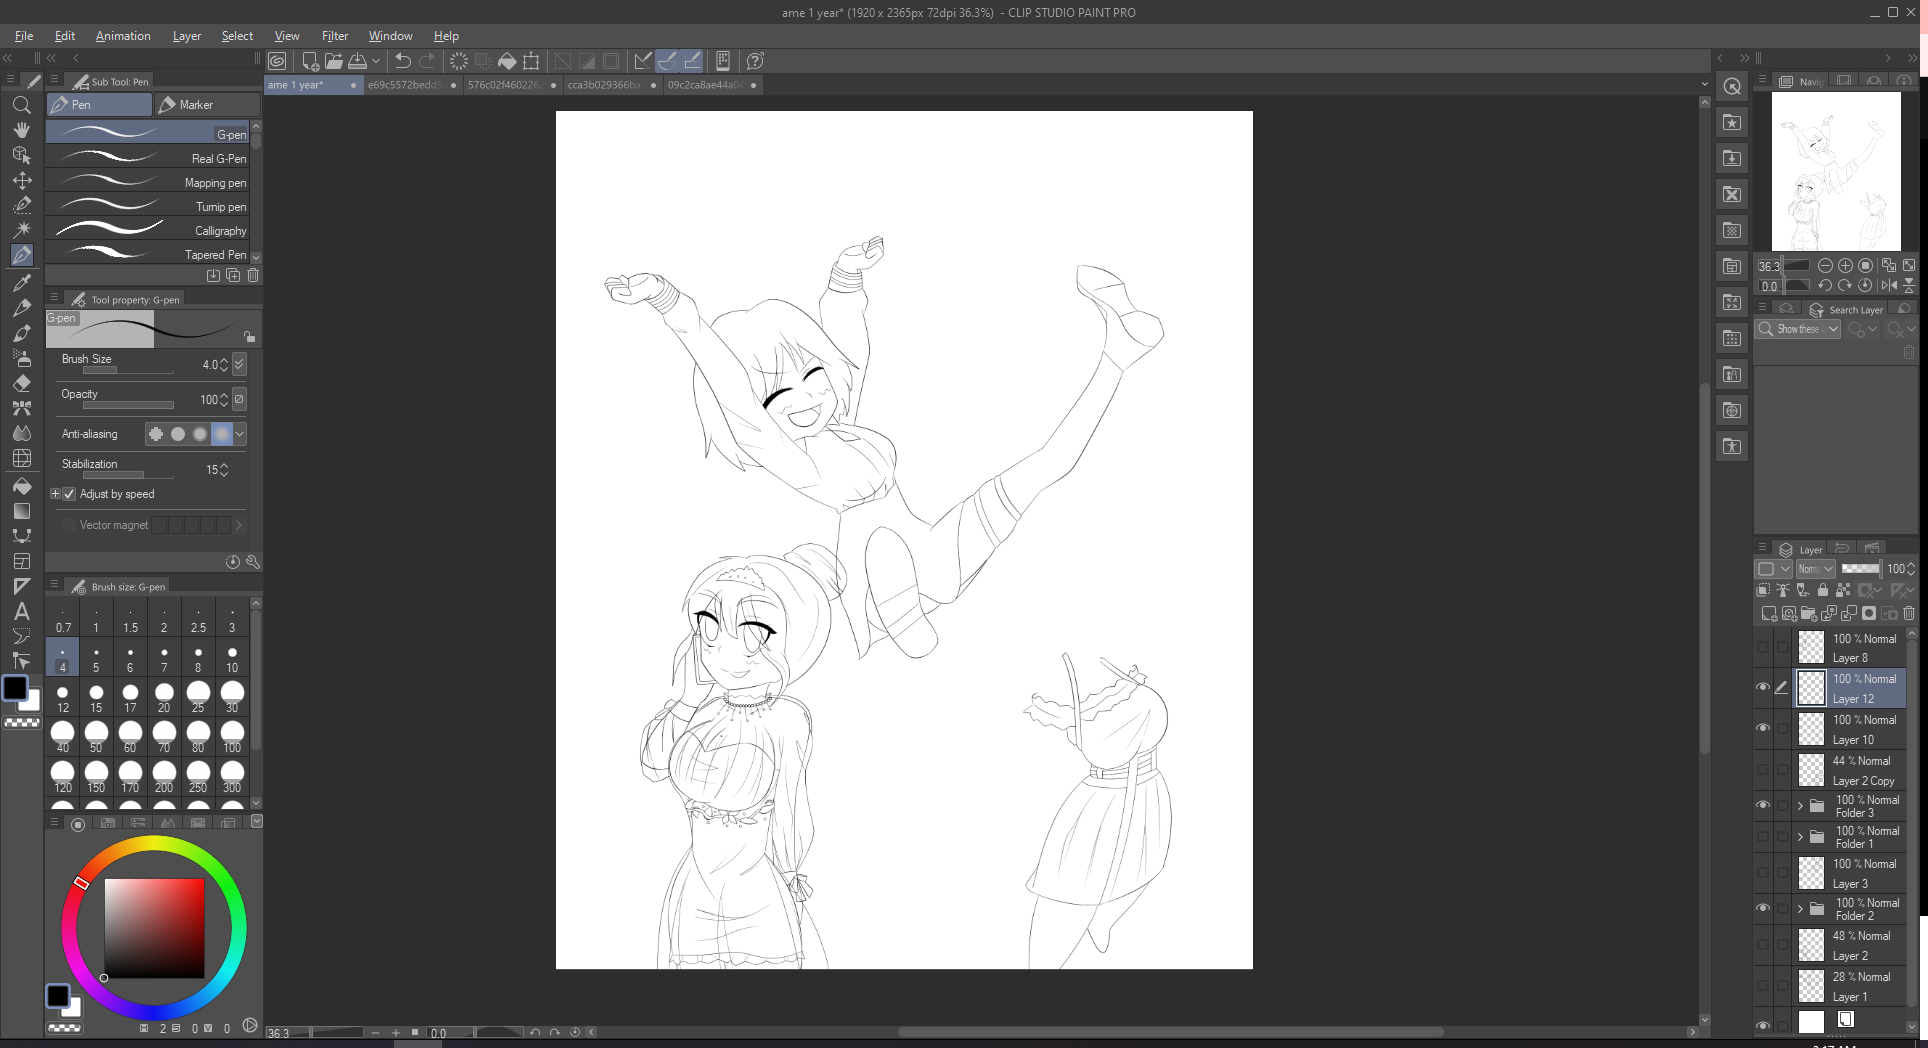Screen dimensions: 1928x1048
Task: Click the Opacity slider in tool property
Action: pos(128,405)
